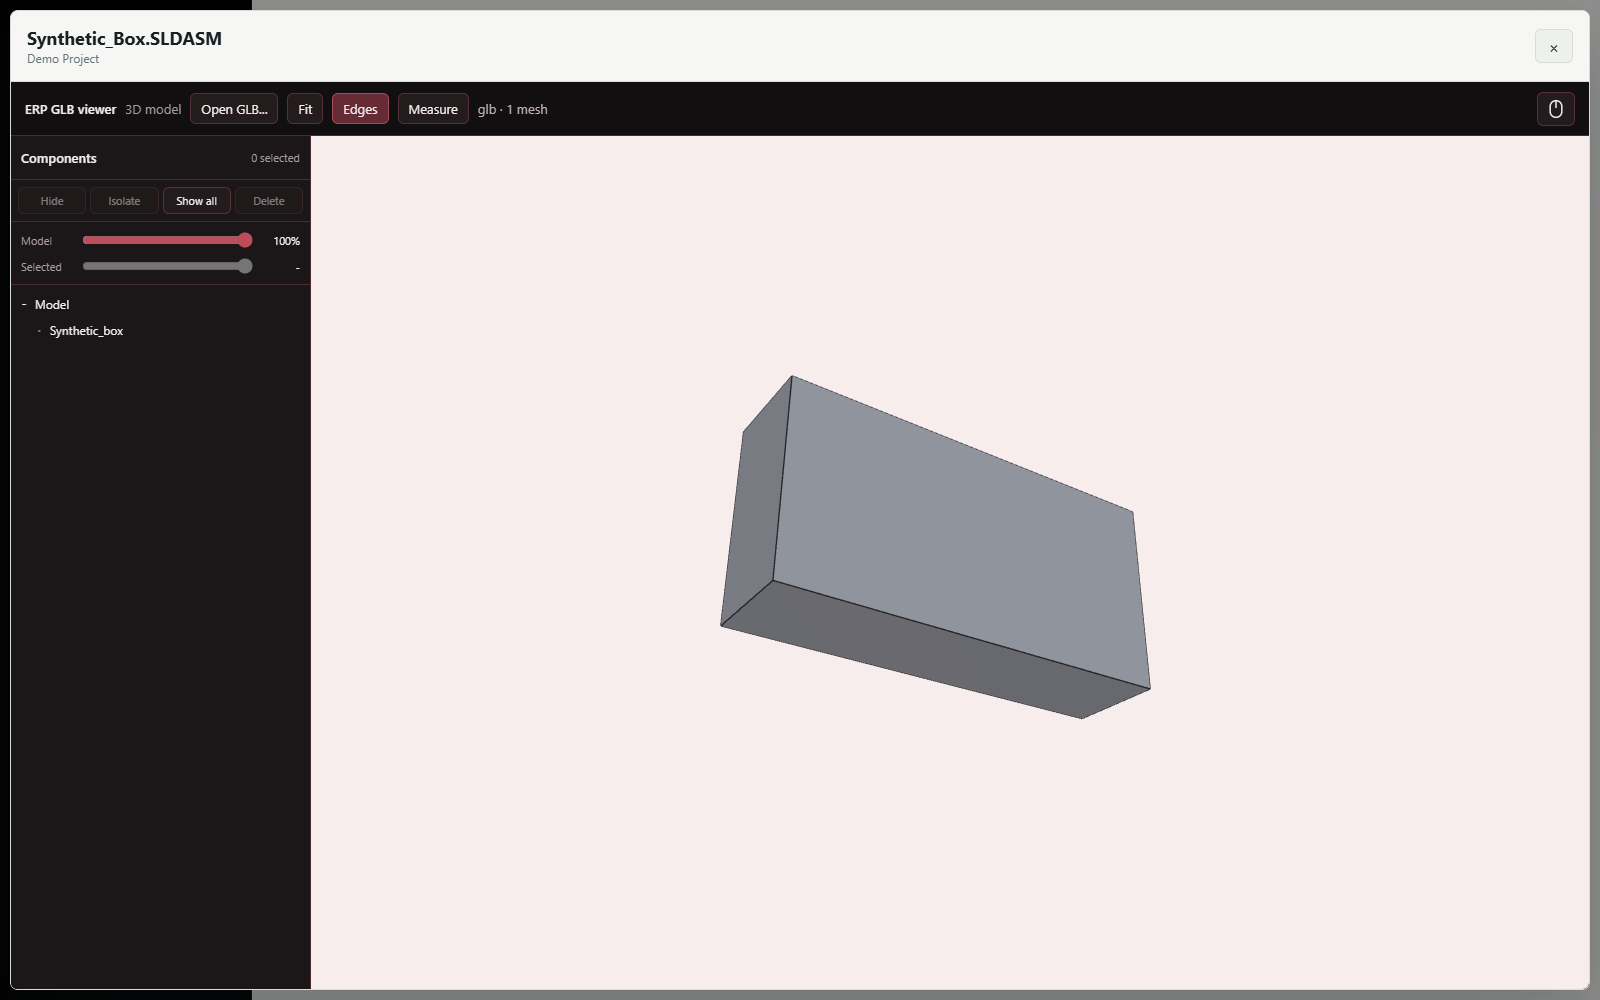Click Show all components
Screen dimensions: 1600x1000
[197, 201]
